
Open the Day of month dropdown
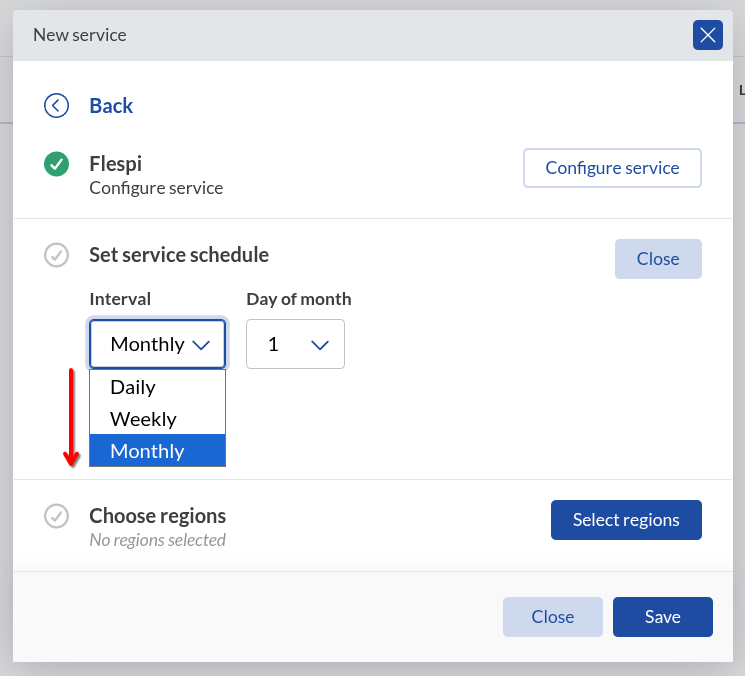tap(295, 344)
